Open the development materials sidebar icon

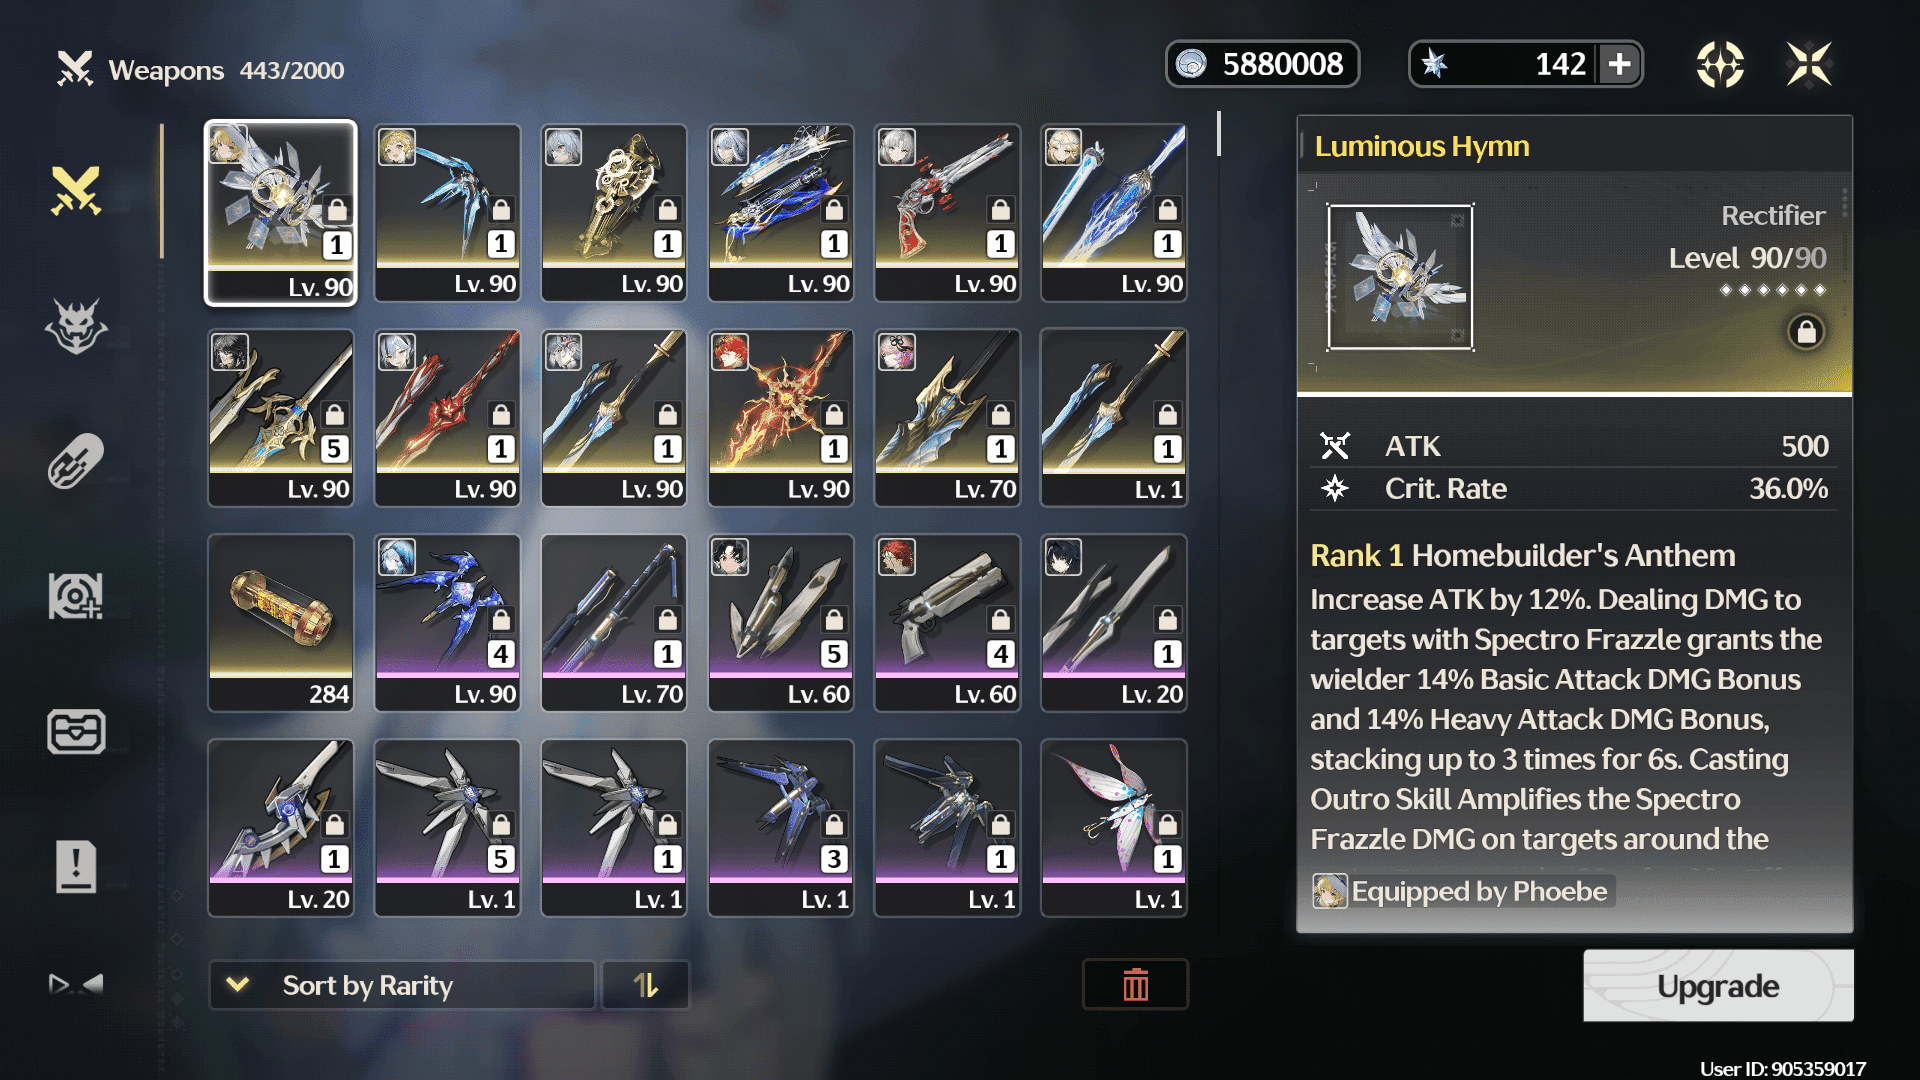76,596
